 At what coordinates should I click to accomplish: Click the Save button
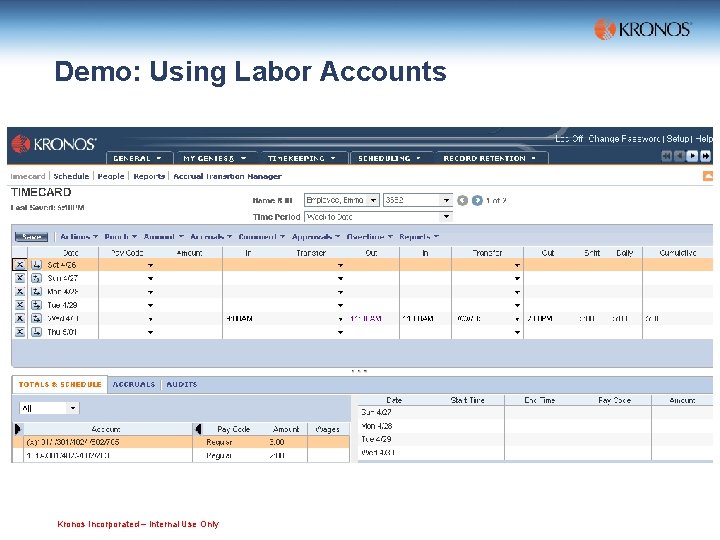pos(31,236)
